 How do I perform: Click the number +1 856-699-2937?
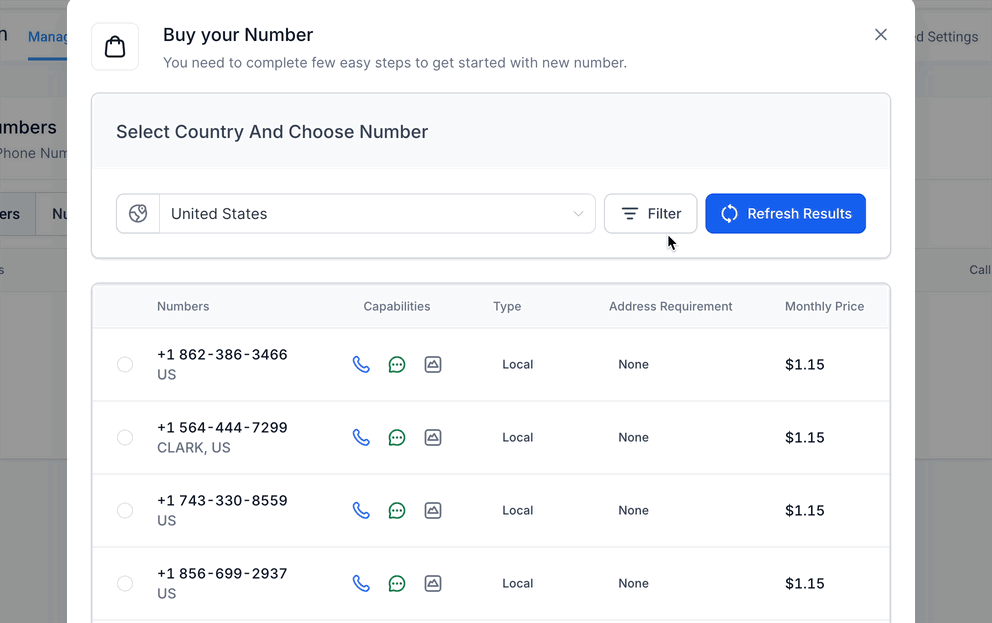222,574
